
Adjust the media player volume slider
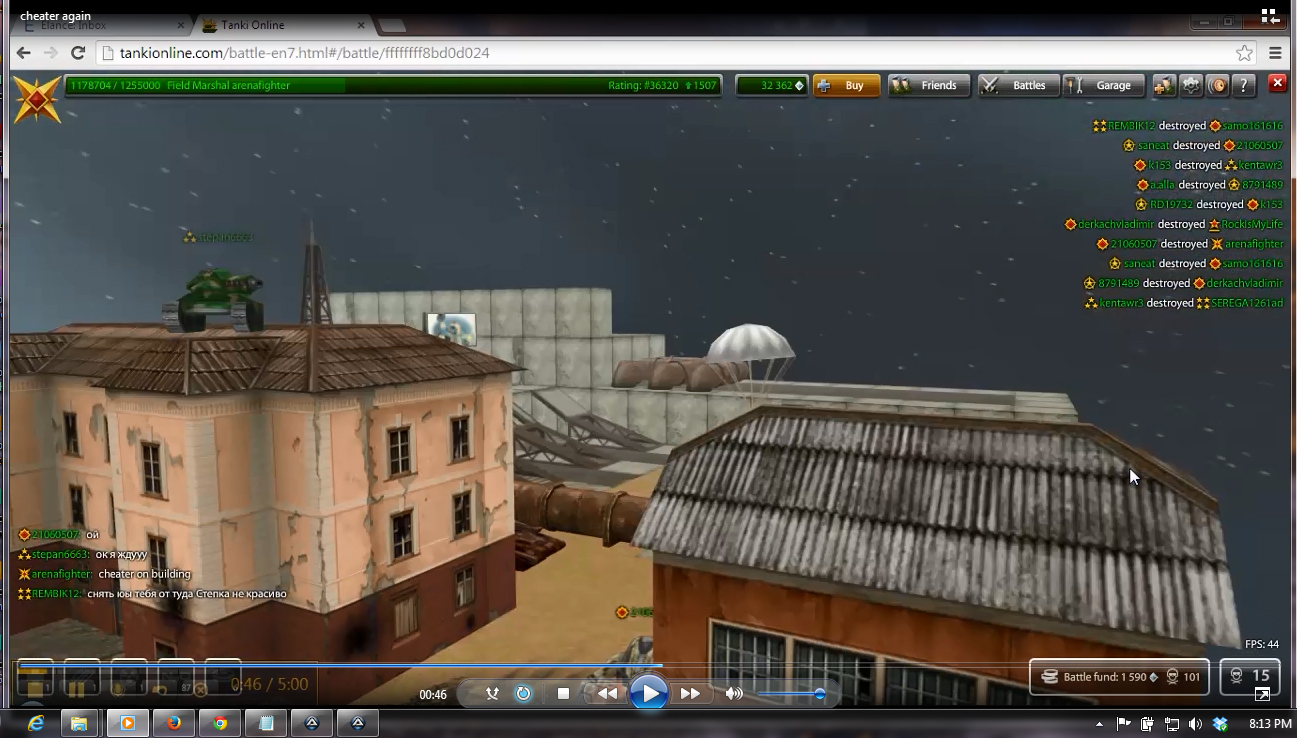[x=790, y=694]
